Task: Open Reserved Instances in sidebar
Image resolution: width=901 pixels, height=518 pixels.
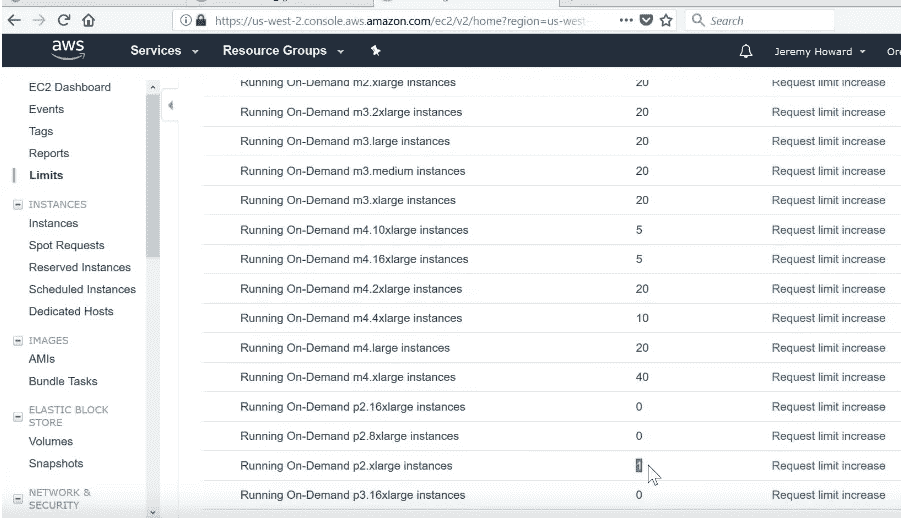Action: [80, 267]
